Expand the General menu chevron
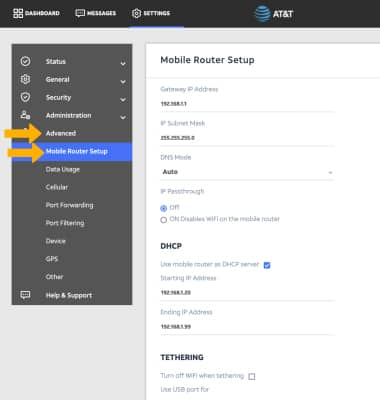The image size is (380, 400). tap(123, 81)
